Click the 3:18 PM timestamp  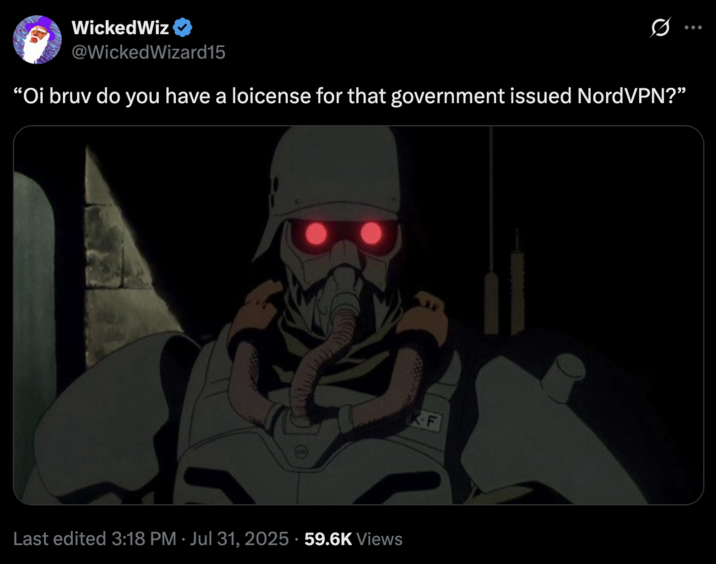pos(144,539)
